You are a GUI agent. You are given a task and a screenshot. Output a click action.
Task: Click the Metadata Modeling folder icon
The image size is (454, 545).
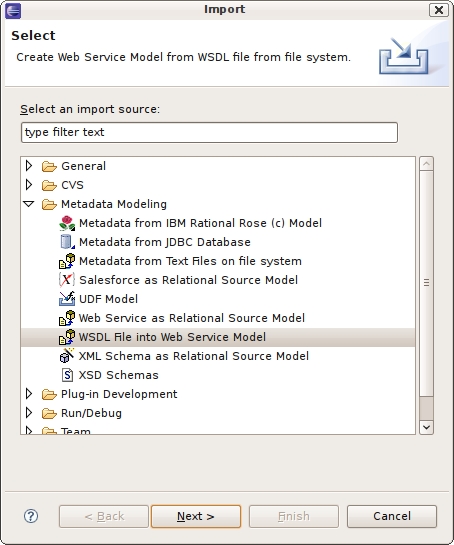[x=49, y=204]
